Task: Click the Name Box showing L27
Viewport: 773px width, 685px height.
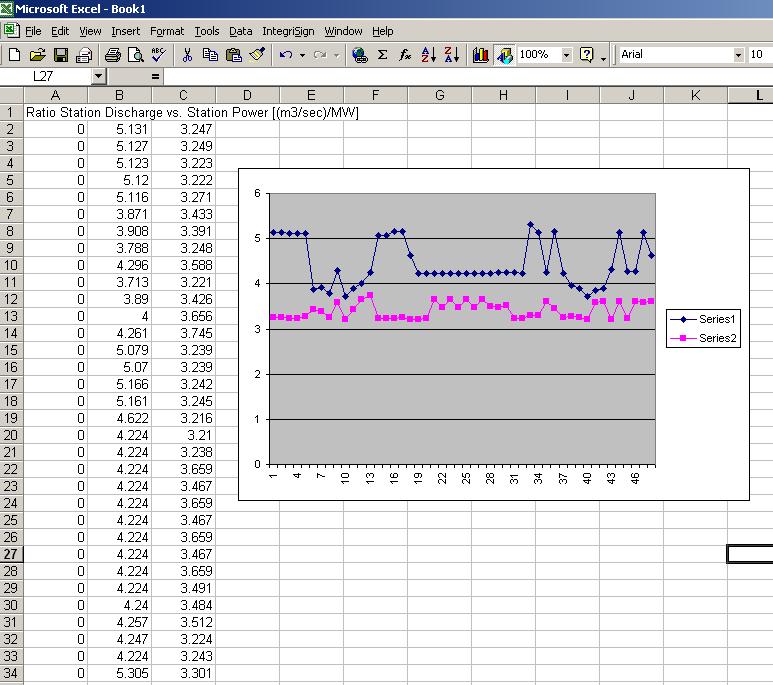Action: (x=46, y=76)
